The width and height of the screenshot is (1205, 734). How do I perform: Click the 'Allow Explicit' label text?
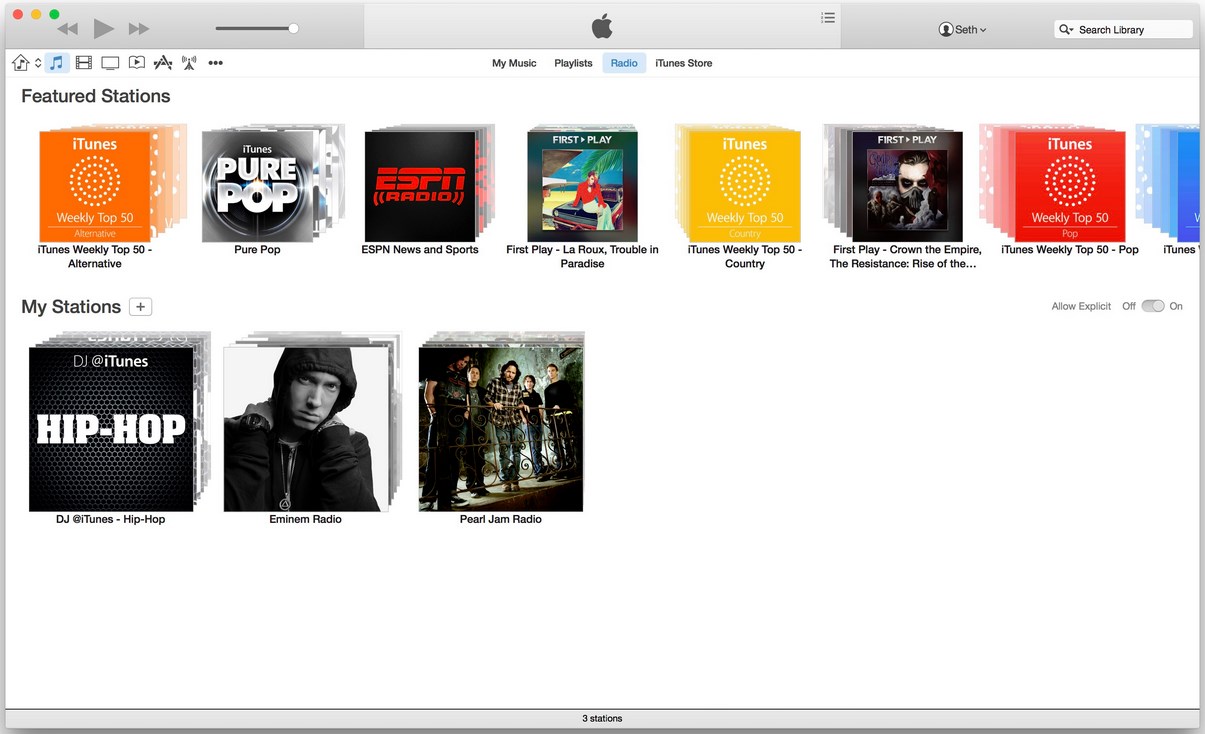coord(1081,307)
